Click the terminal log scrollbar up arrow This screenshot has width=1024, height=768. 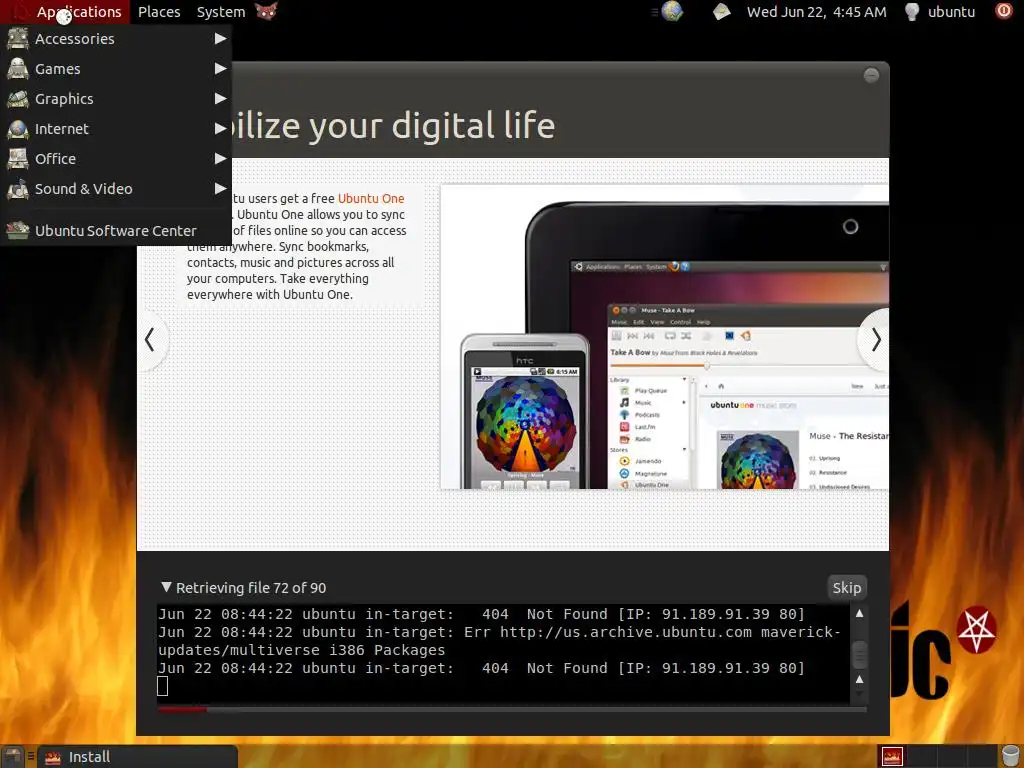pos(859,613)
